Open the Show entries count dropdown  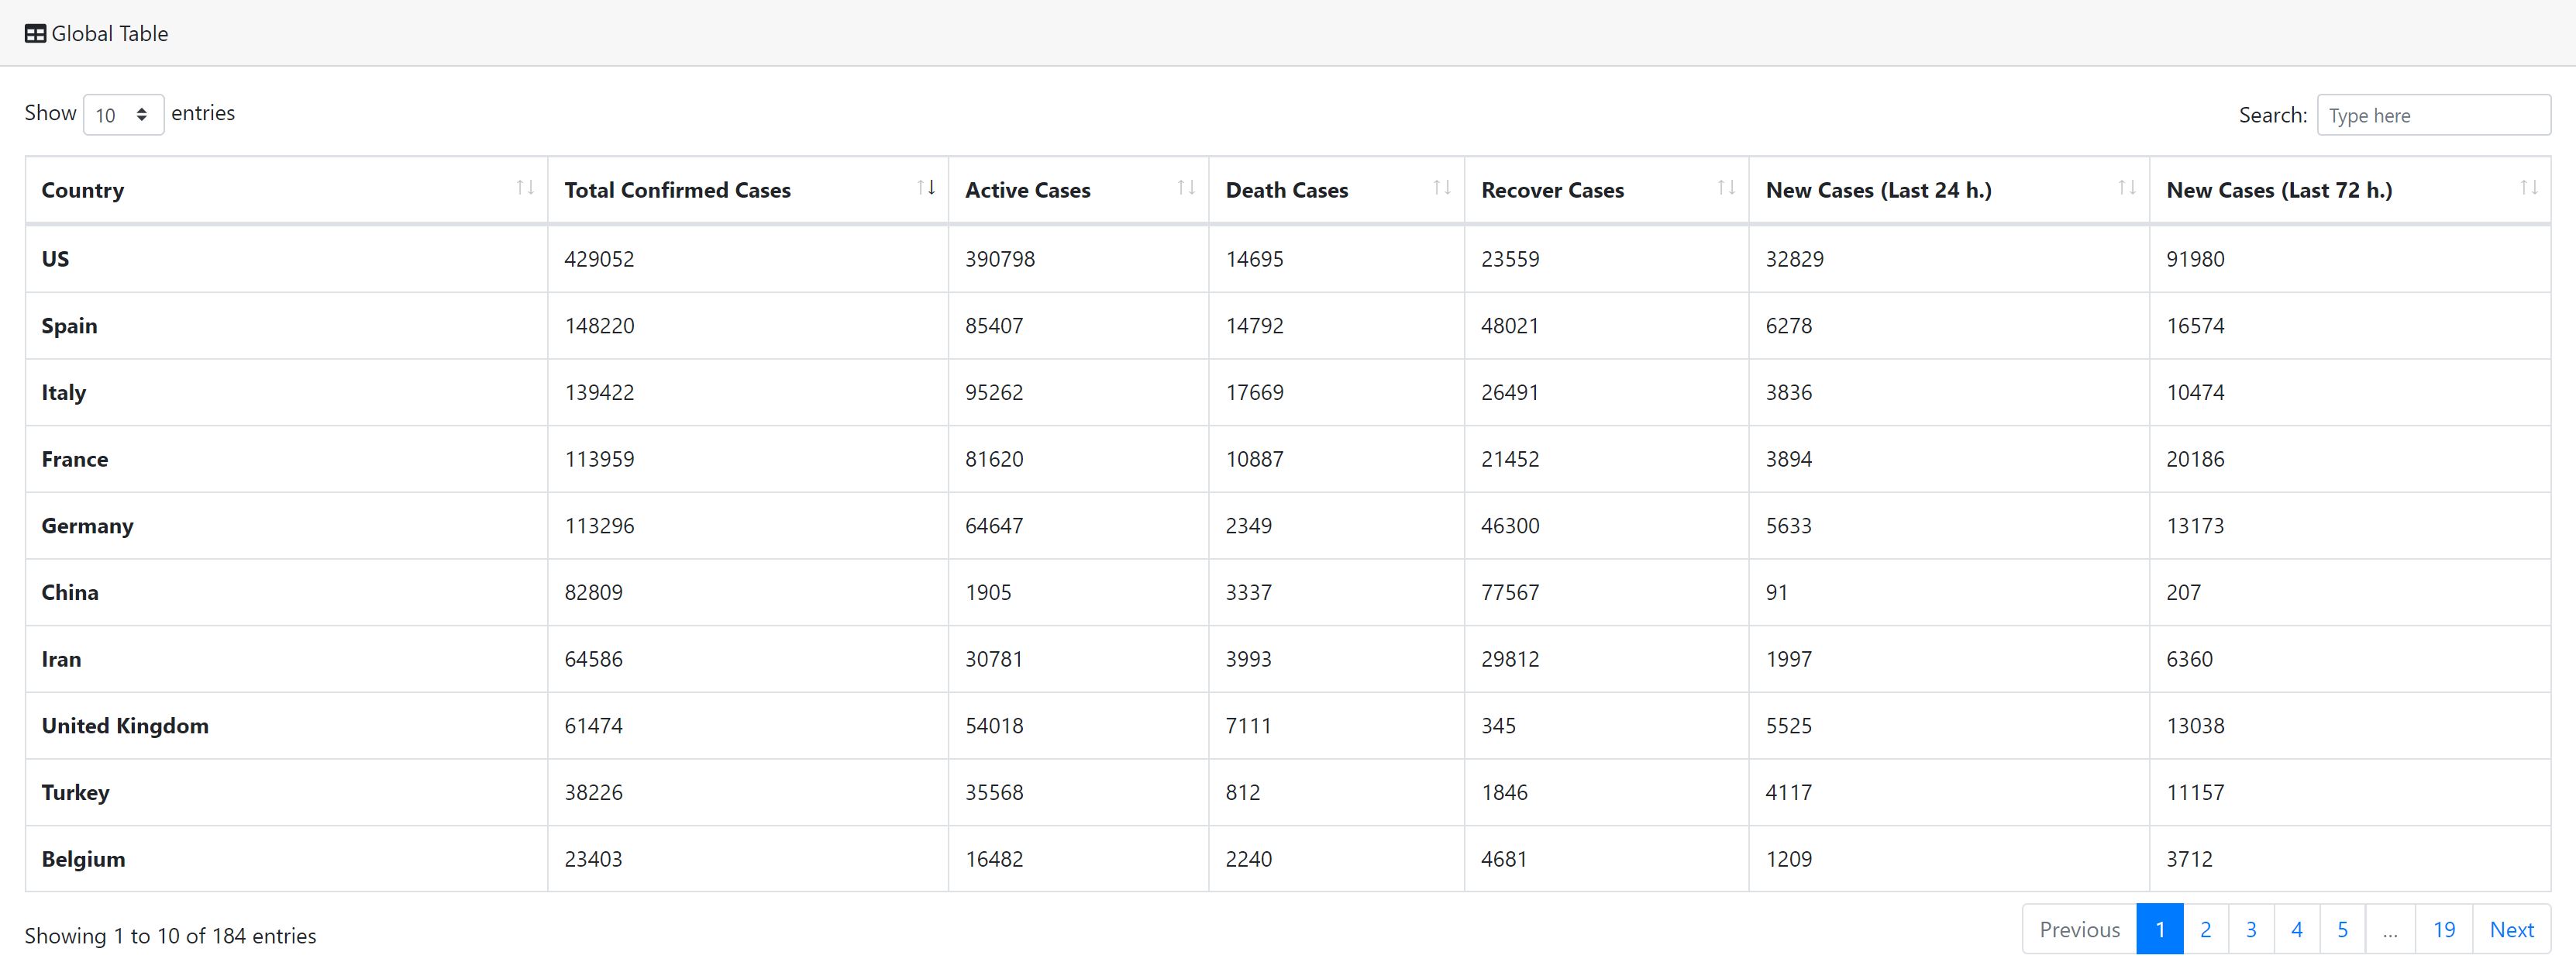click(x=123, y=115)
